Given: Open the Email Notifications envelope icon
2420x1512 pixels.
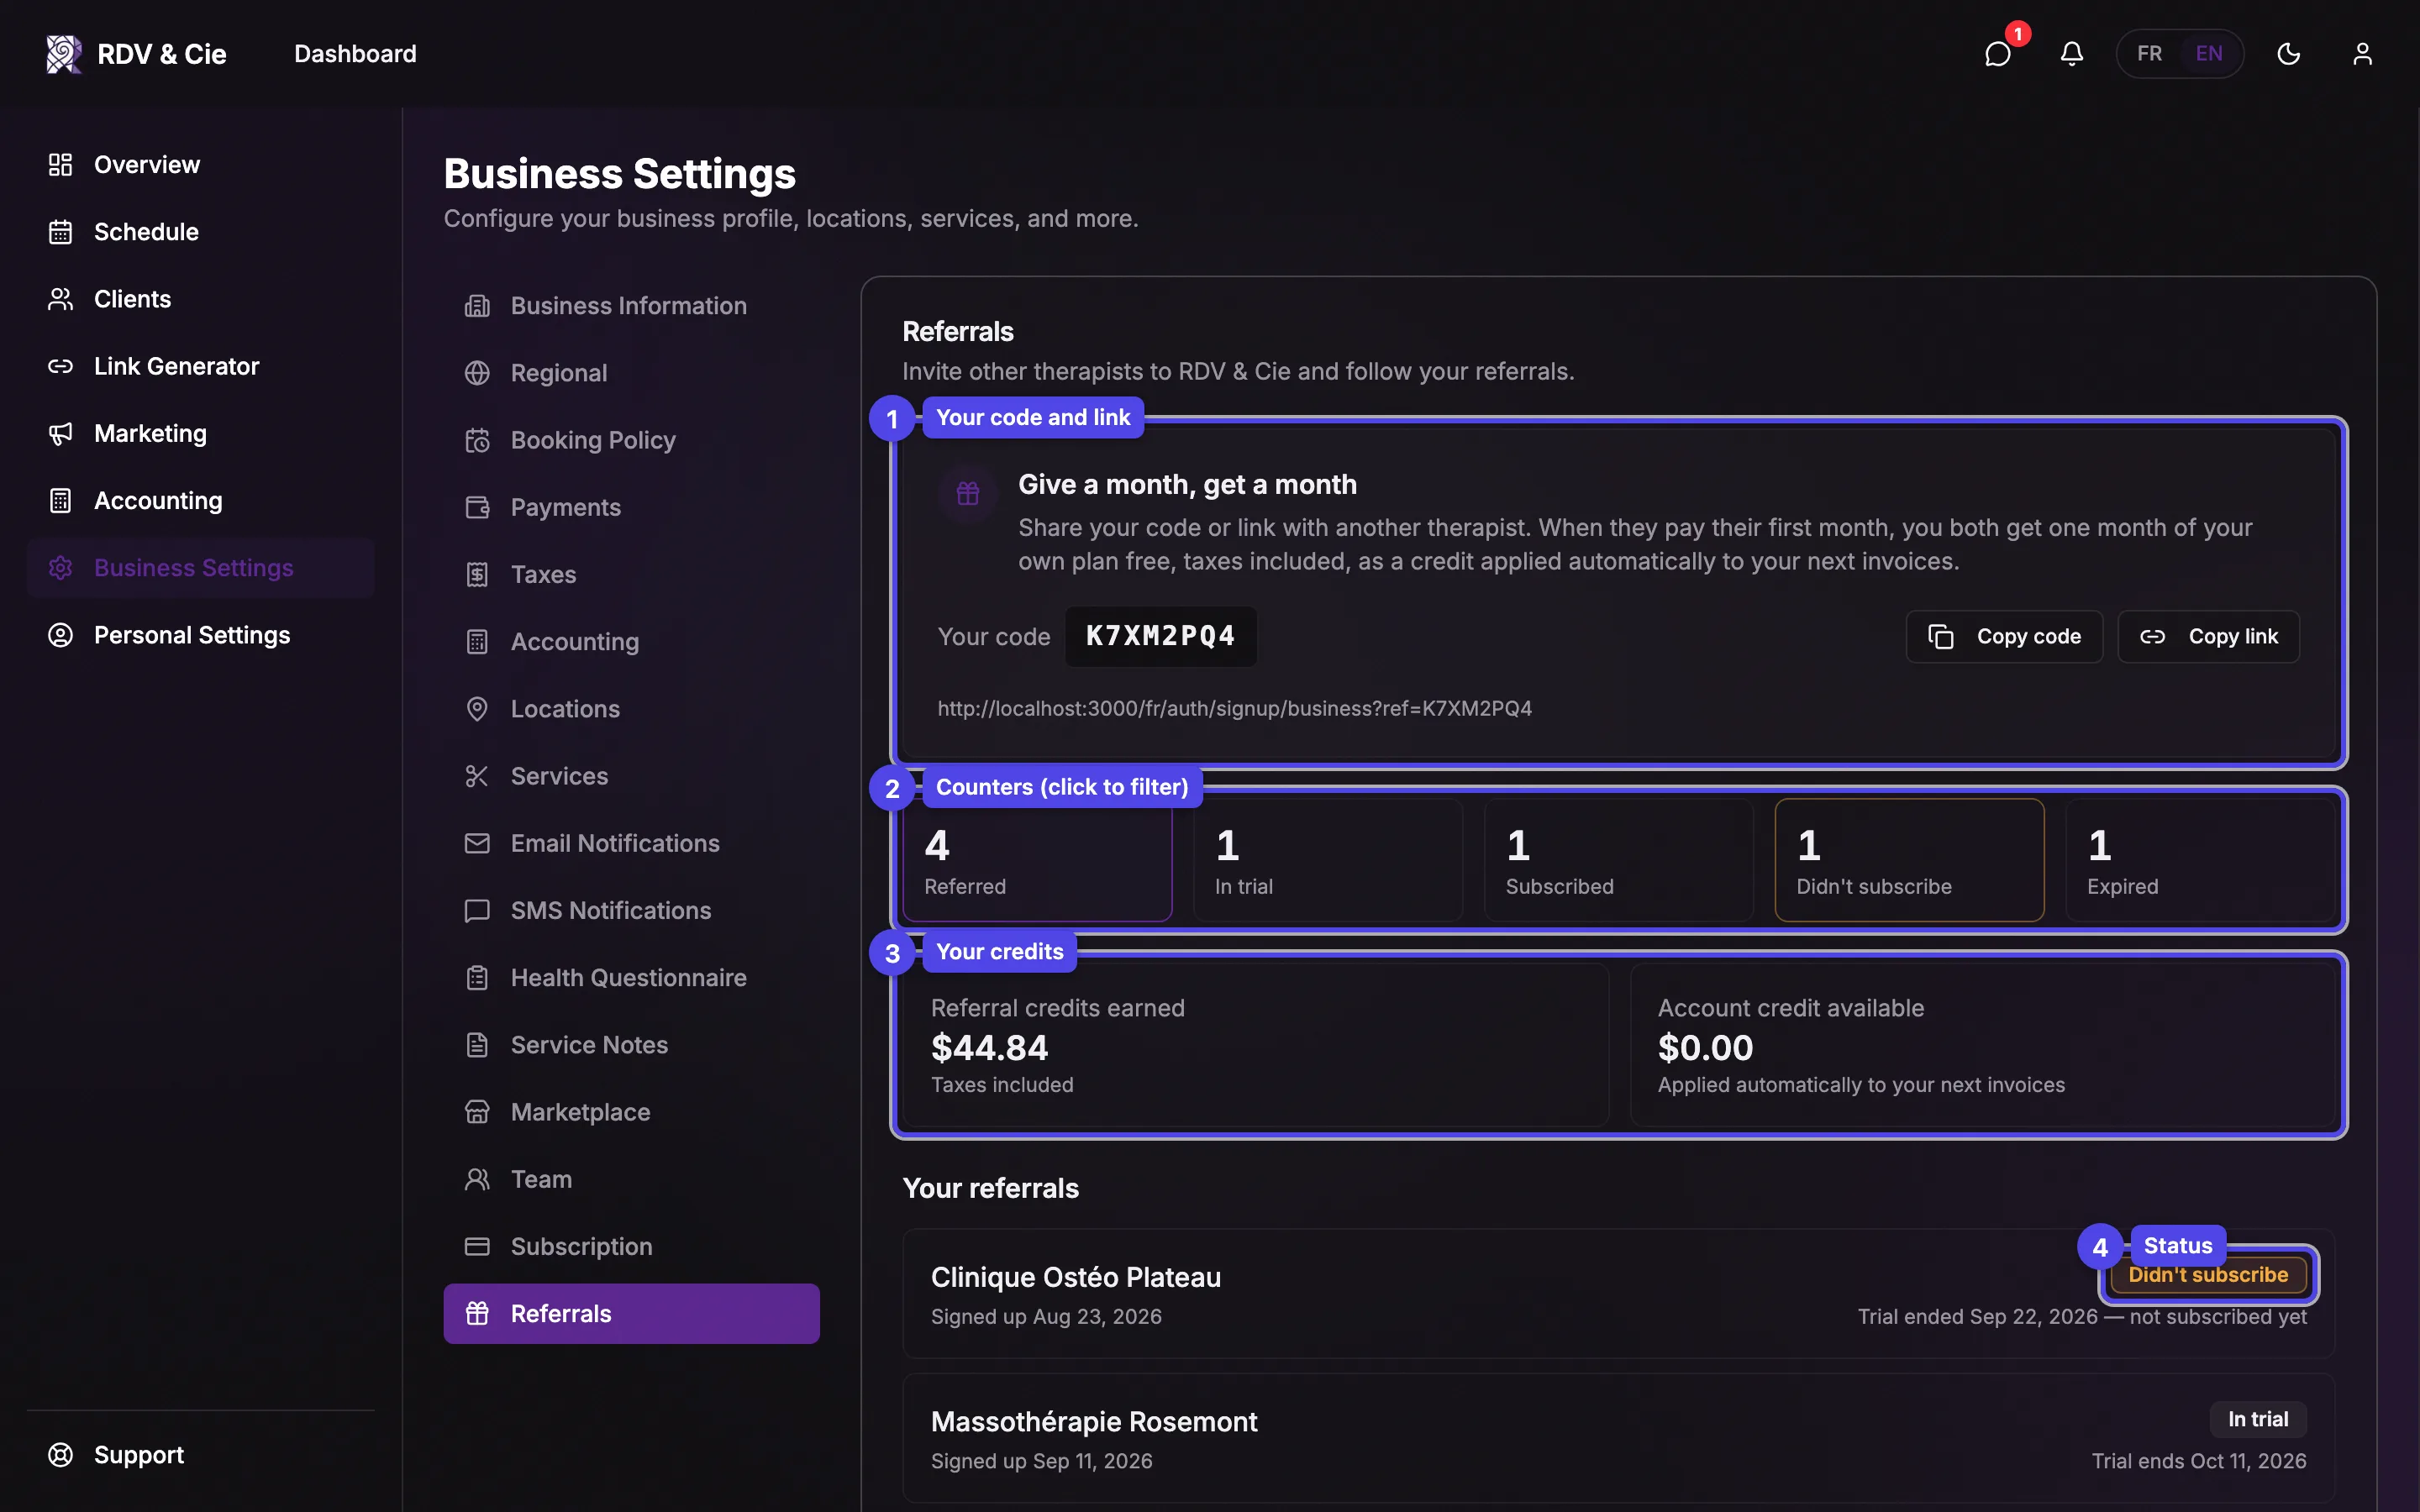Looking at the screenshot, I should point(477,843).
